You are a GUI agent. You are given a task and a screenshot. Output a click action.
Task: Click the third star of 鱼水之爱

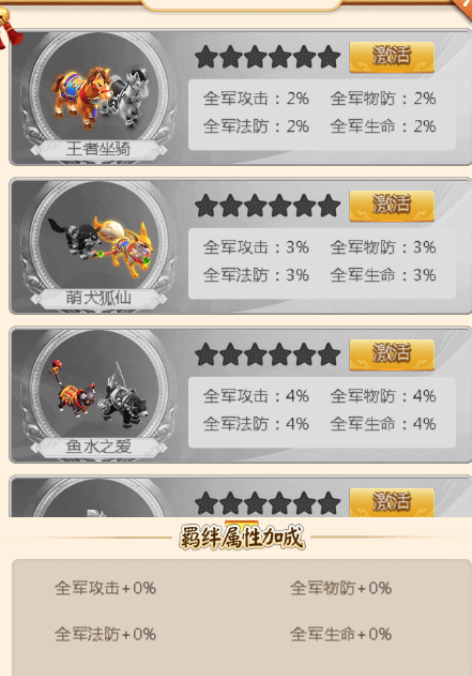click(x=255, y=354)
